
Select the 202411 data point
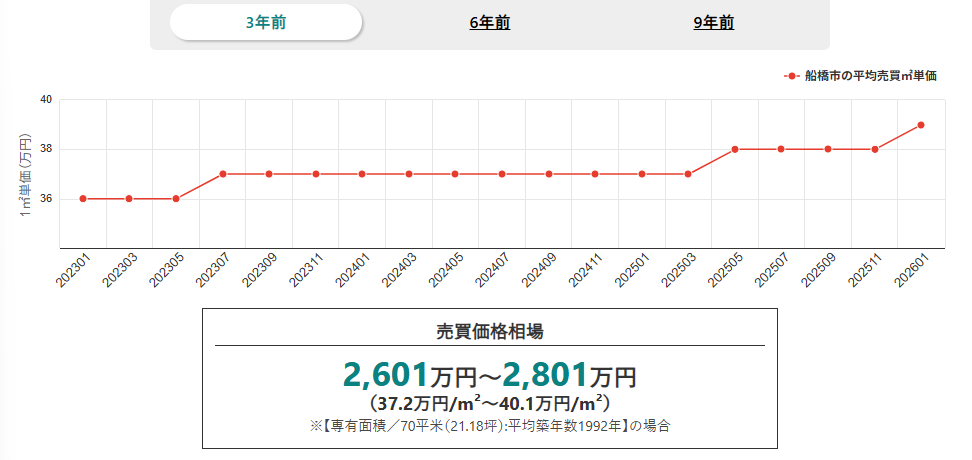tap(595, 174)
